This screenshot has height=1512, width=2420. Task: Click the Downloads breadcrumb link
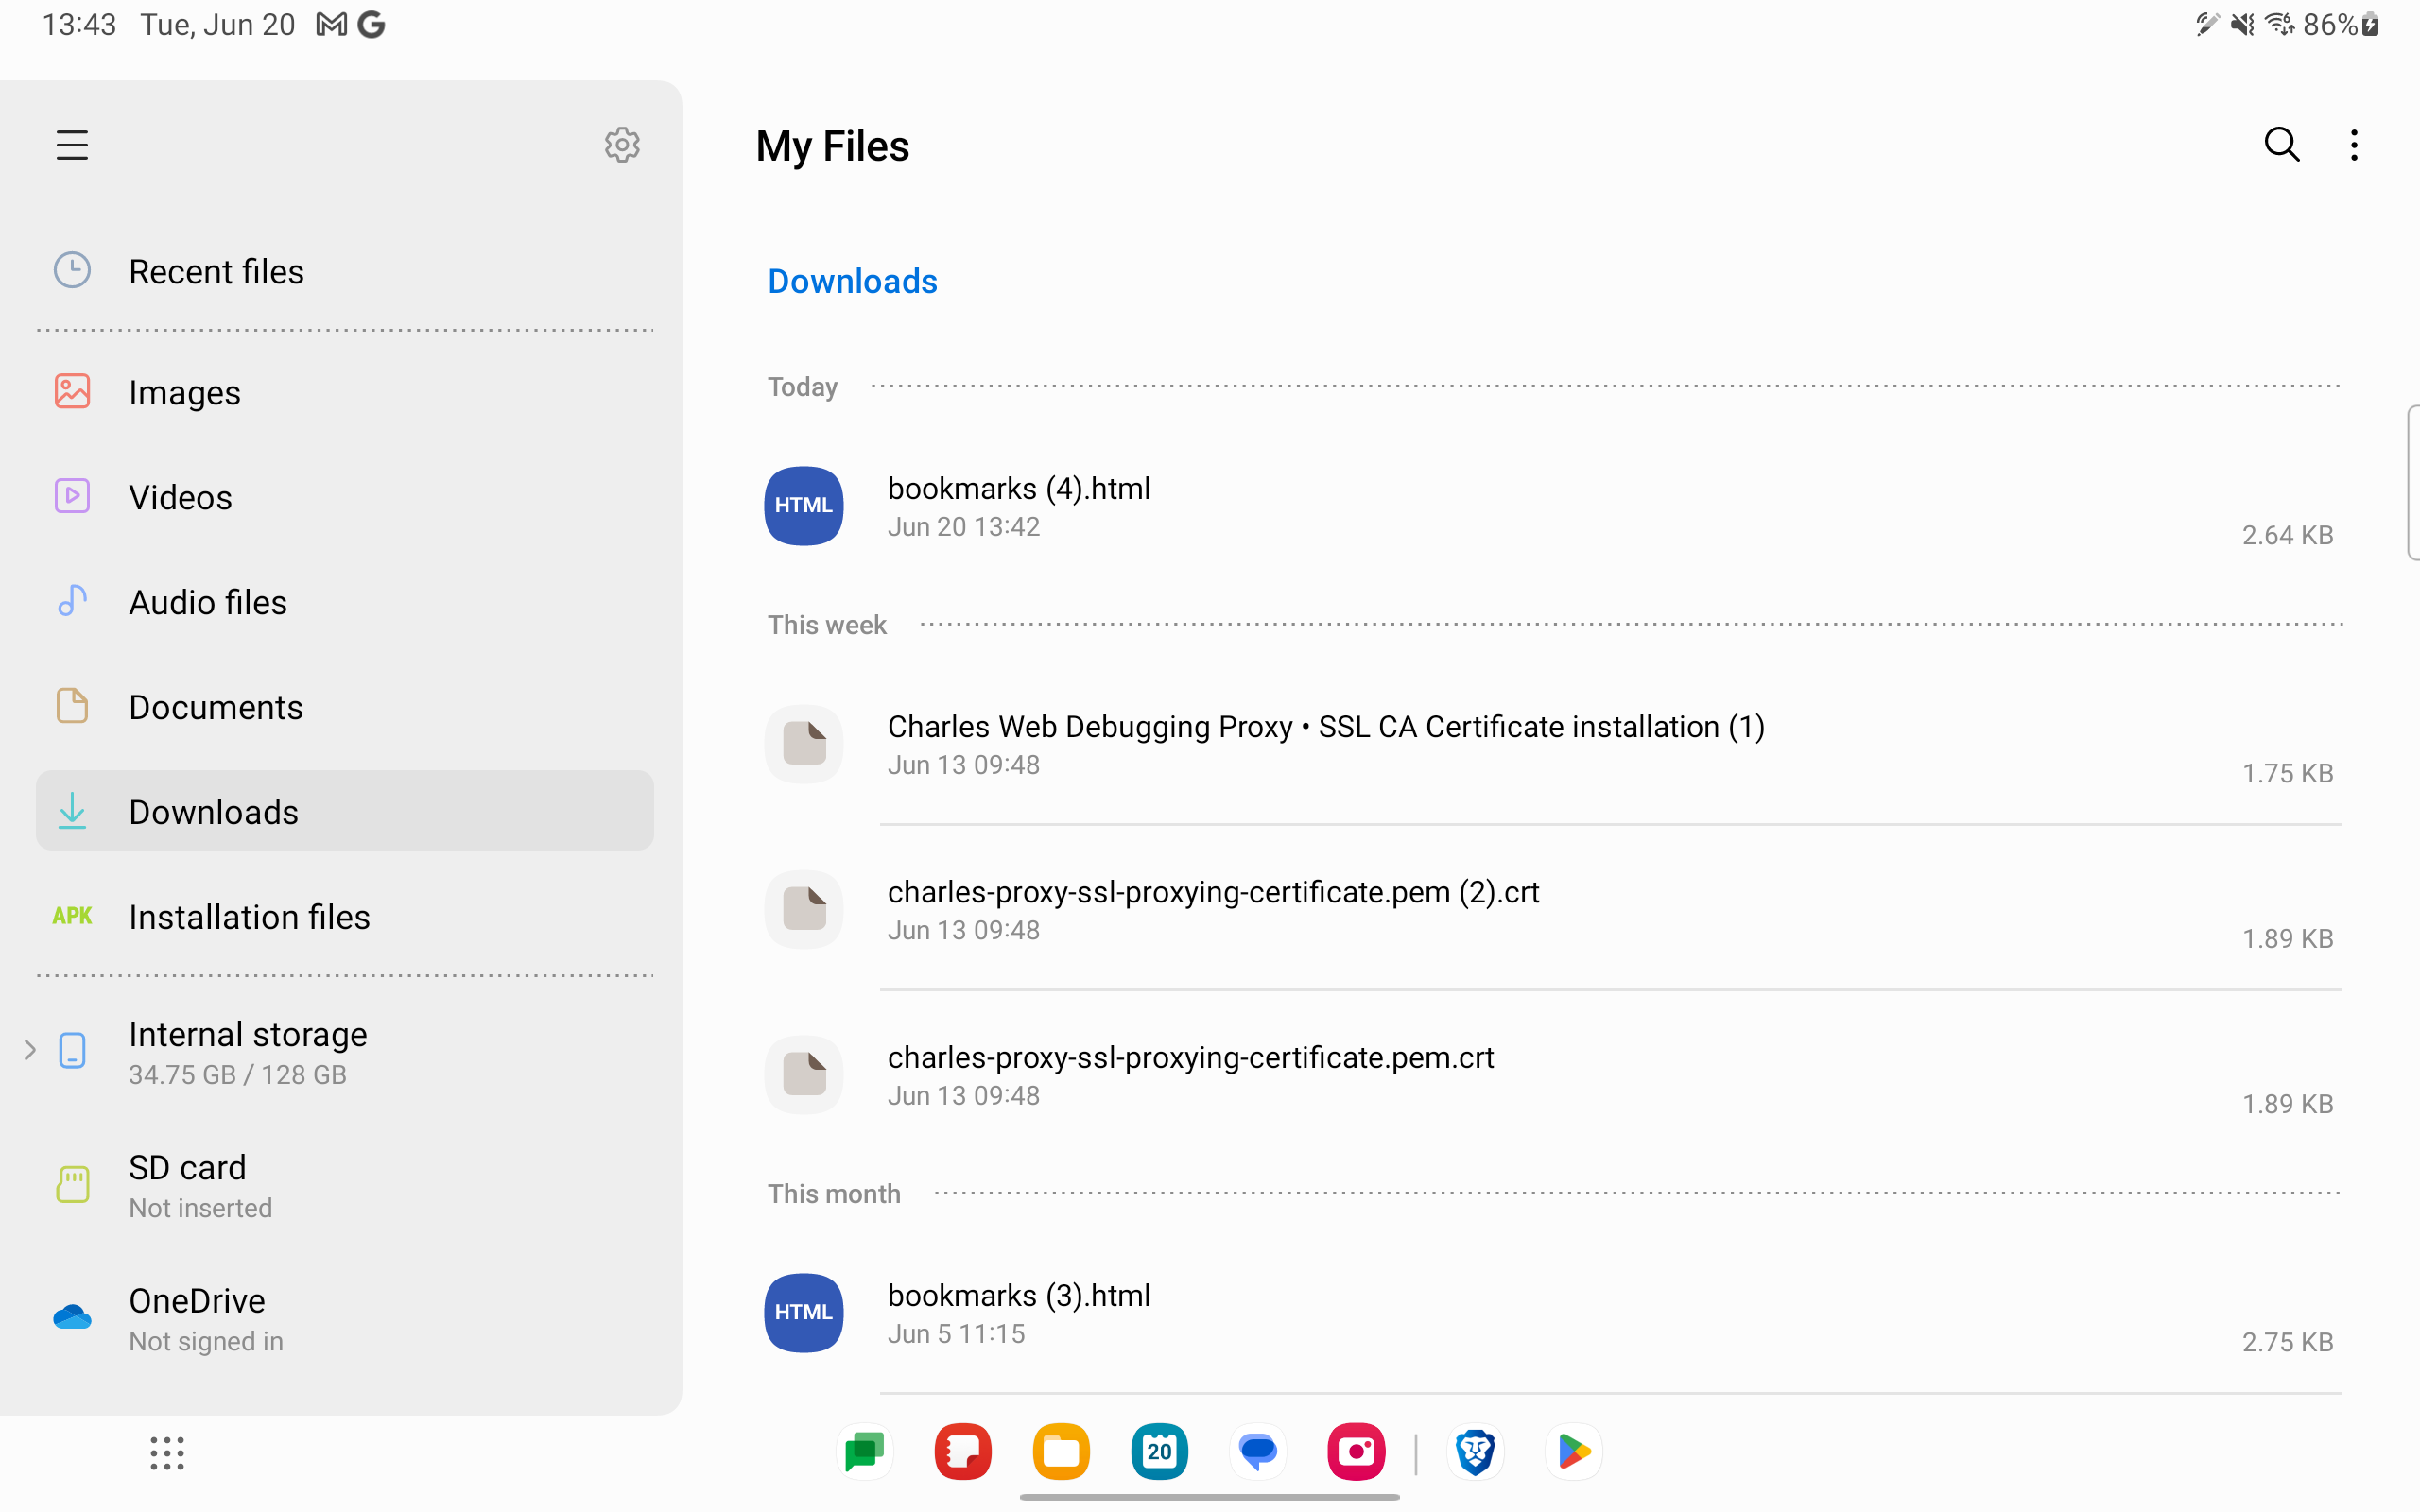(851, 280)
